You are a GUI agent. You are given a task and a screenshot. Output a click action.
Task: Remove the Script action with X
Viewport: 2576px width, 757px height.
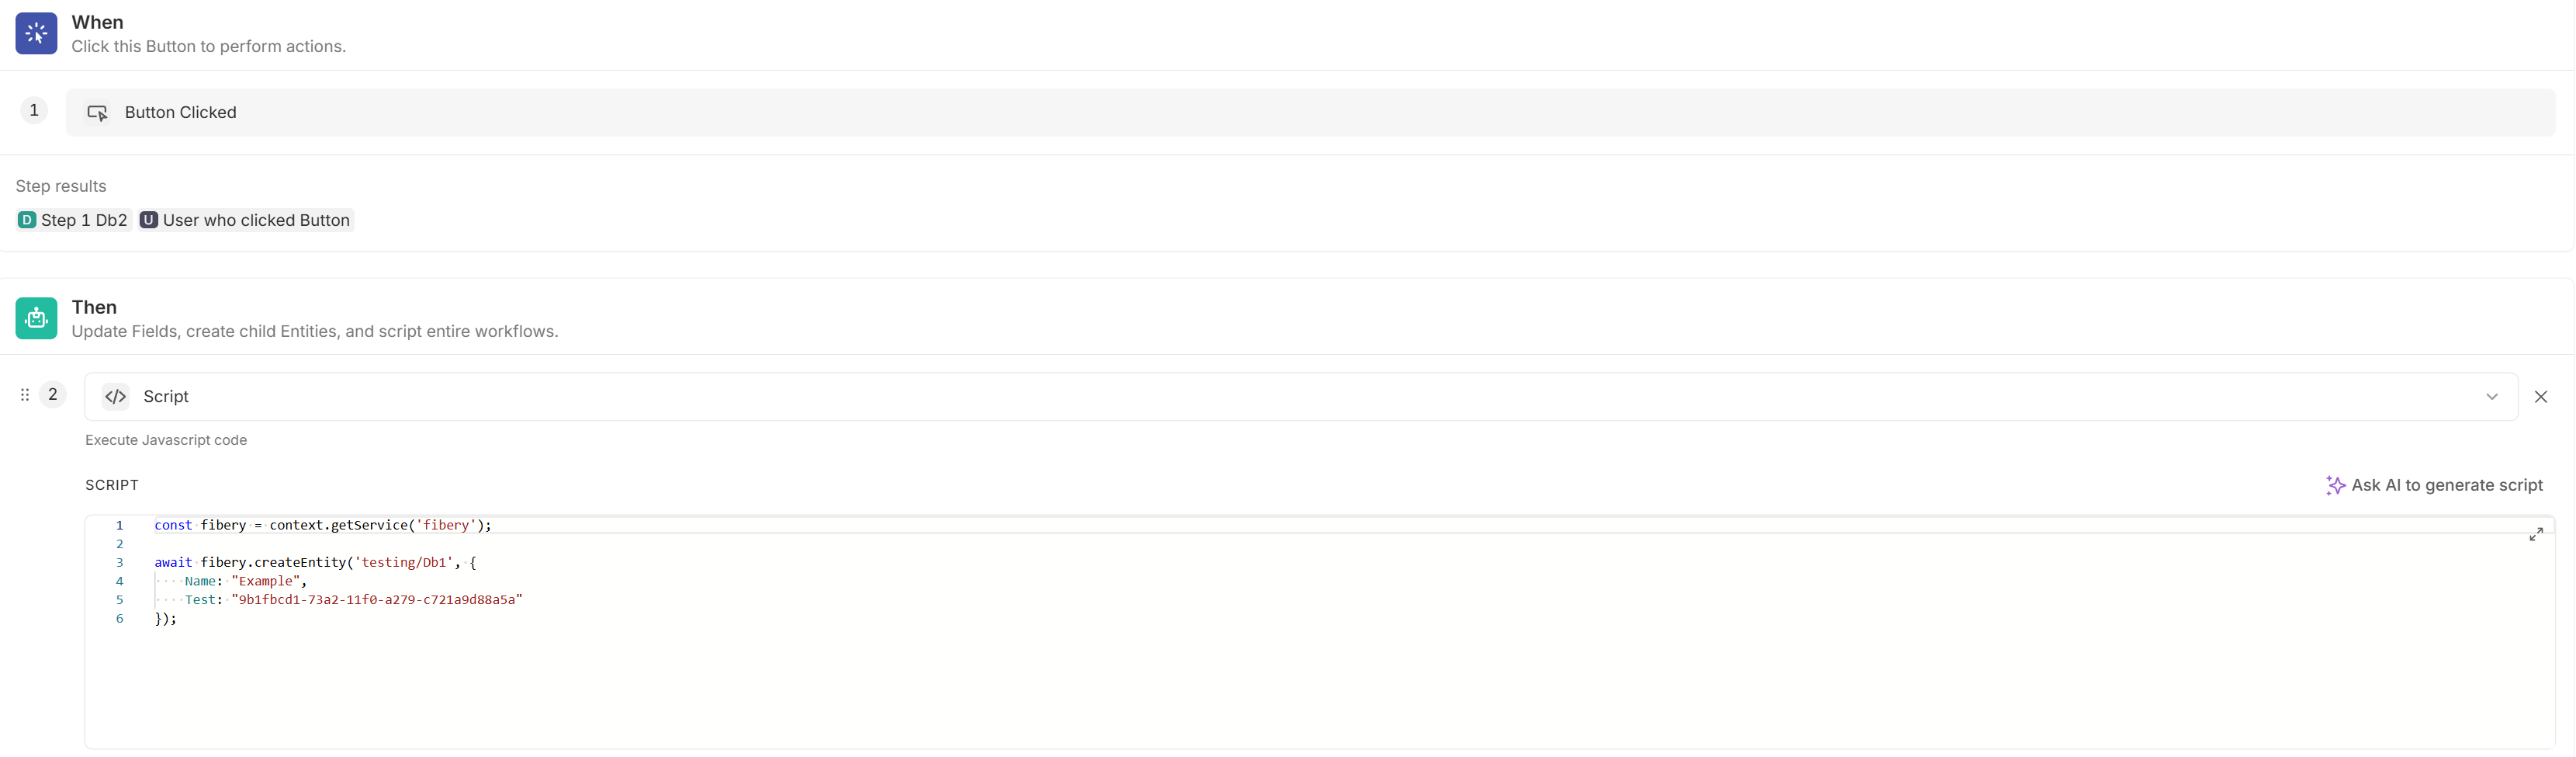click(2540, 397)
